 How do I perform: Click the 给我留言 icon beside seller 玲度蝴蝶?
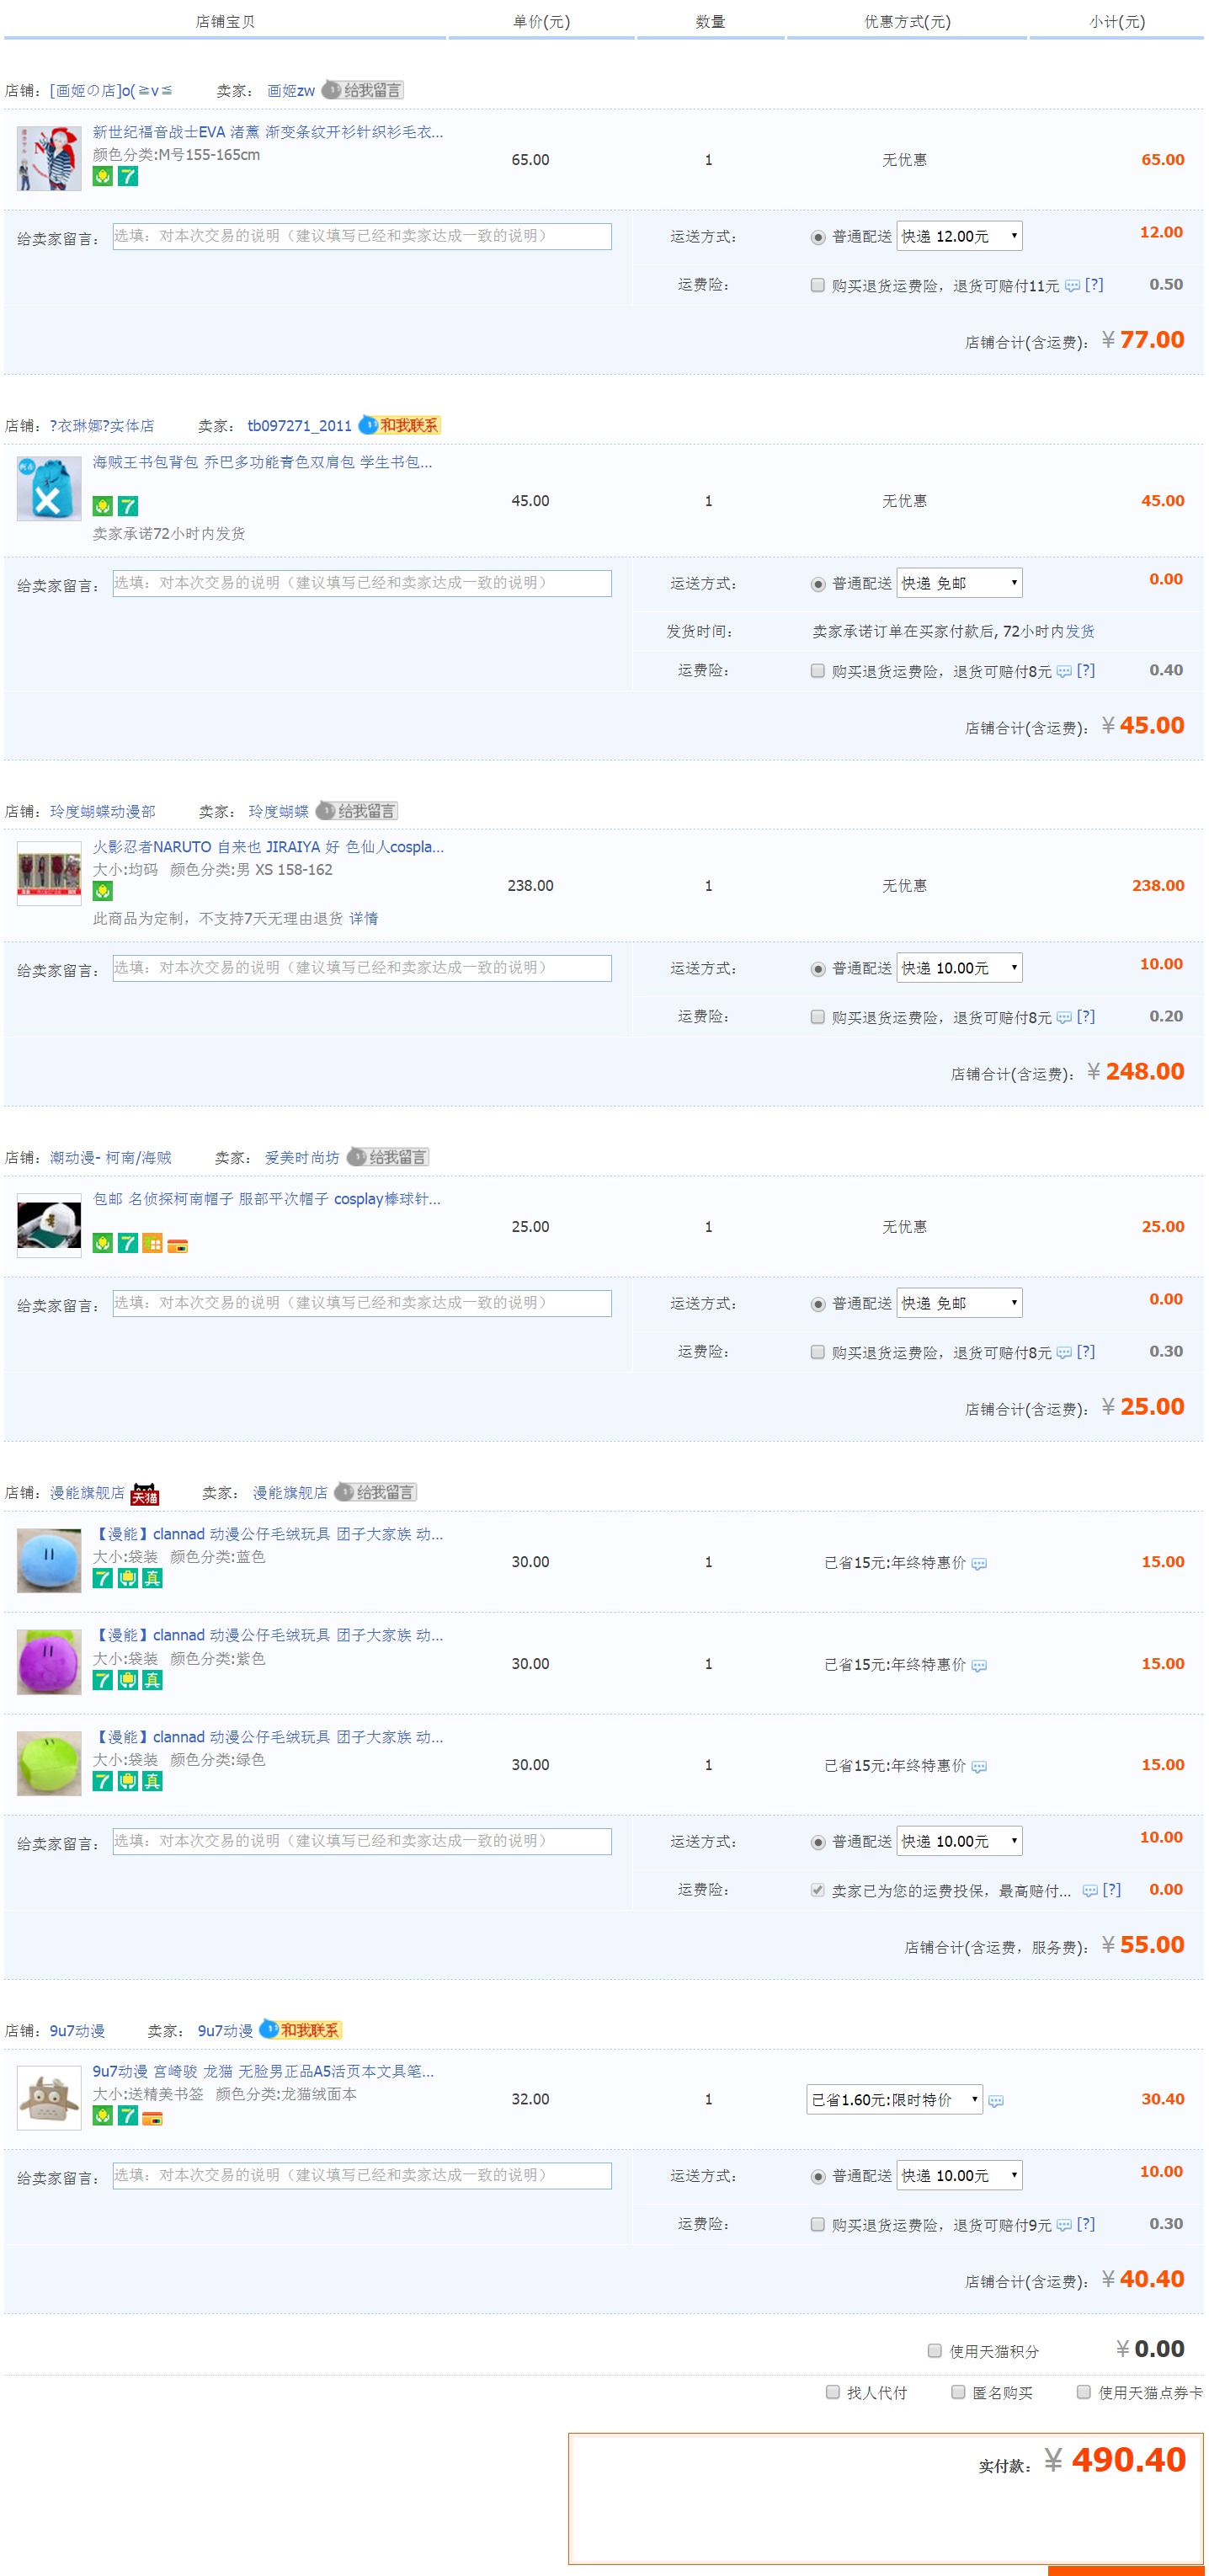tap(356, 810)
